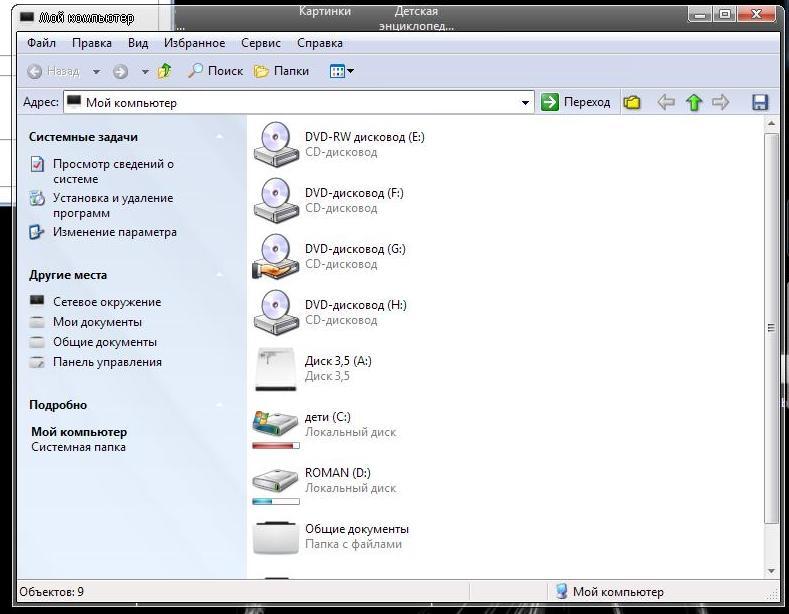
Task: Click the Изменение параметра icon
Action: click(36, 232)
